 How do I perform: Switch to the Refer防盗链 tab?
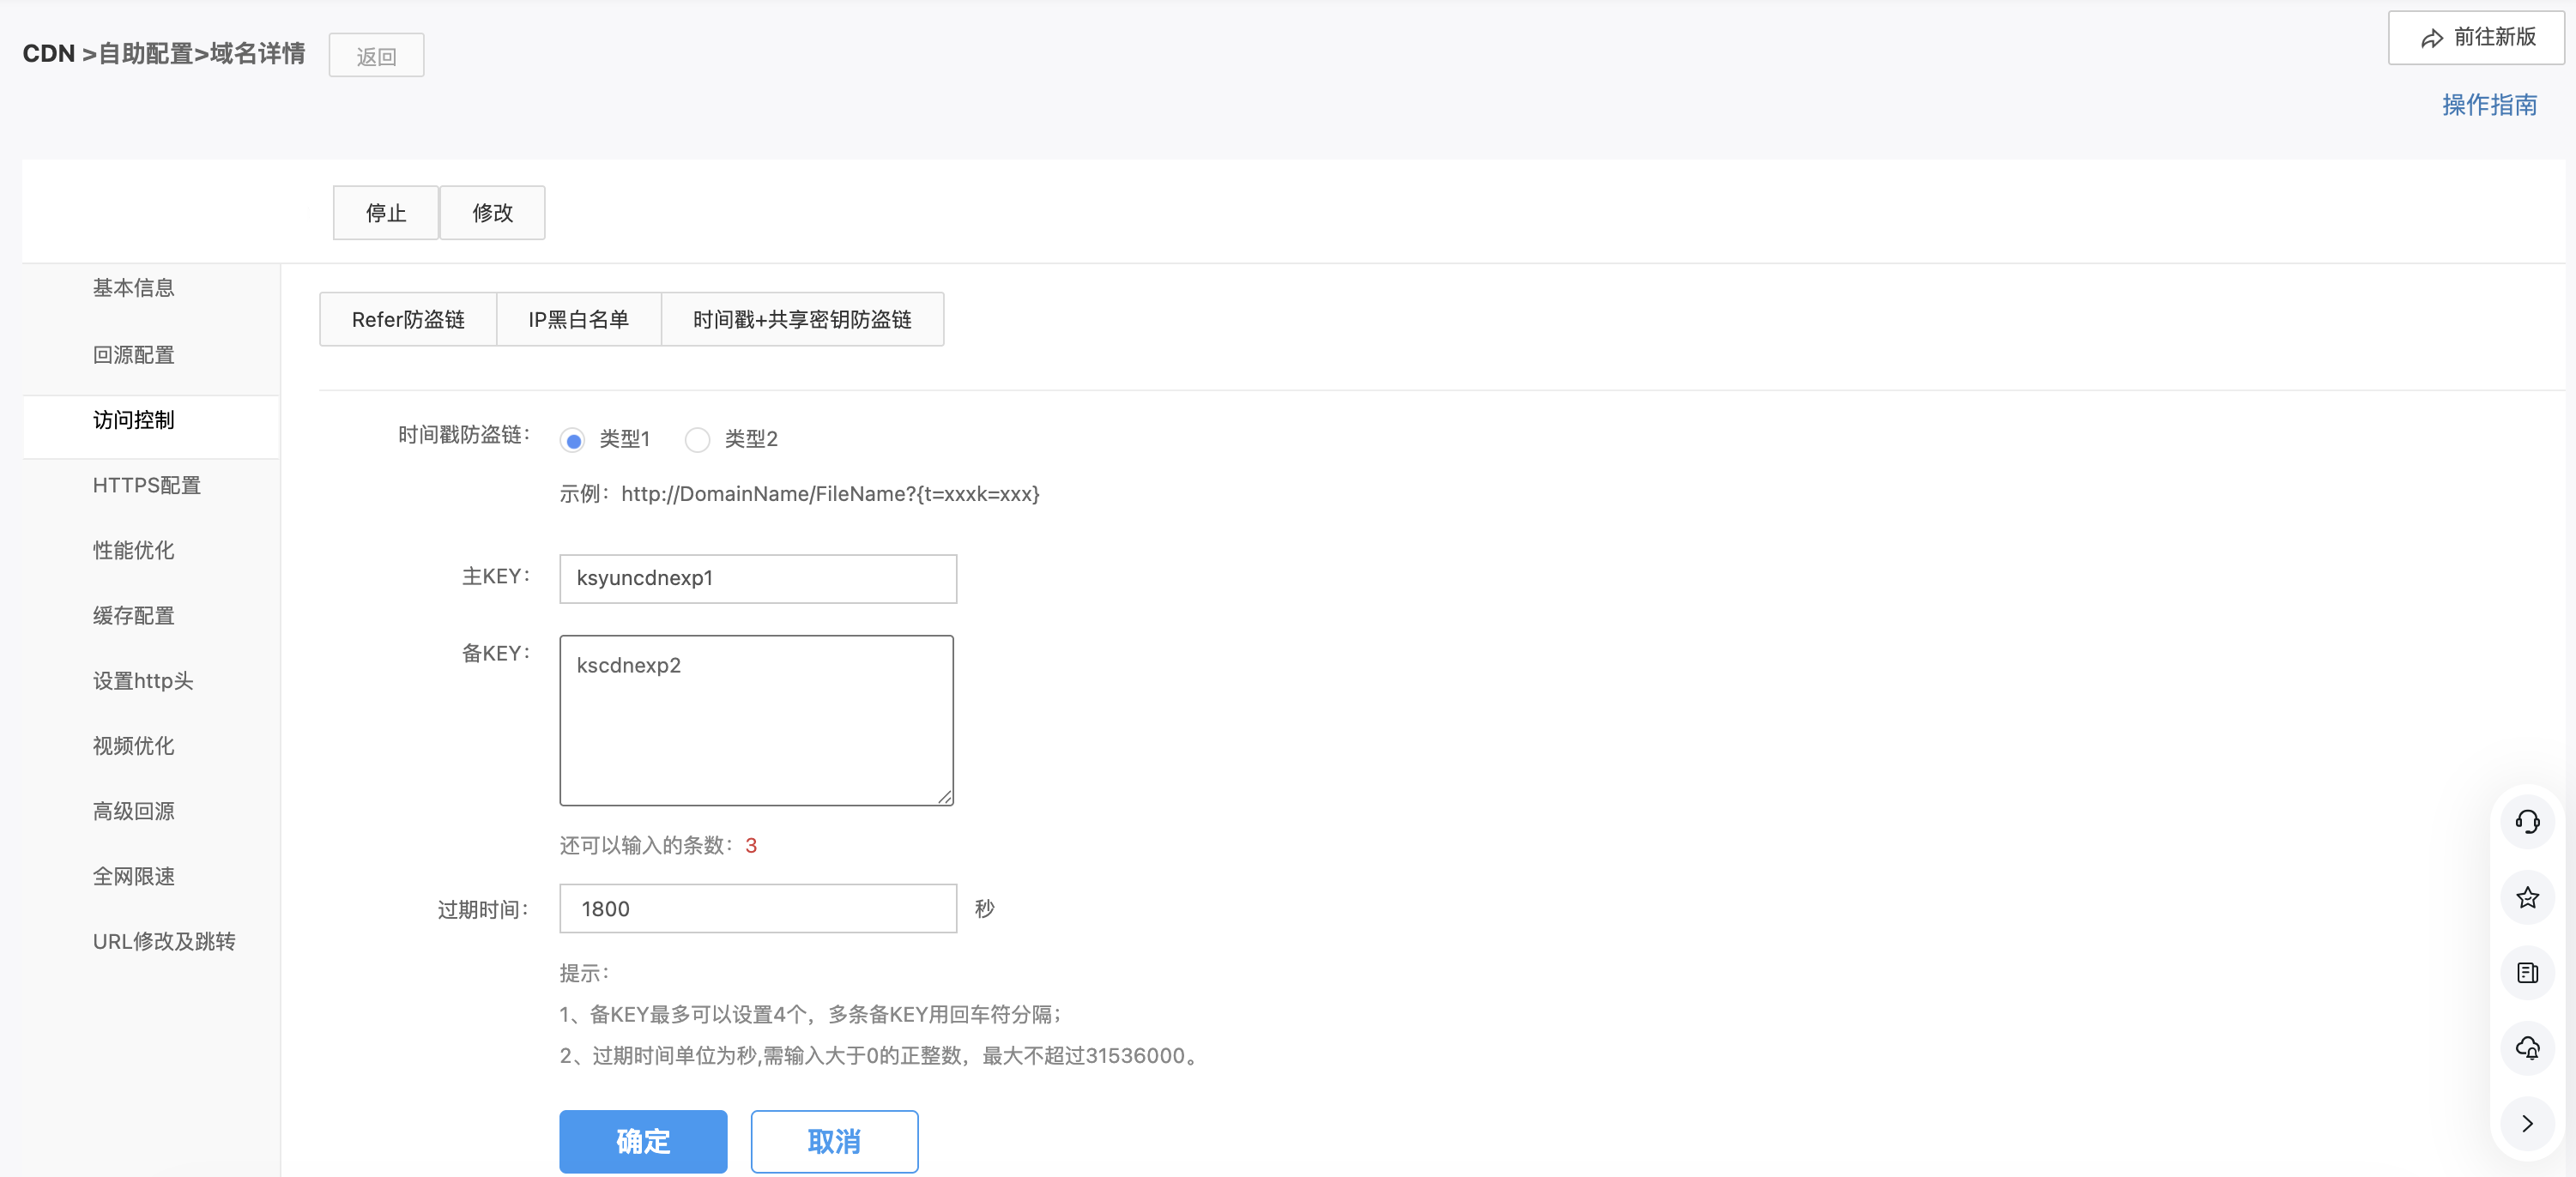(x=408, y=320)
